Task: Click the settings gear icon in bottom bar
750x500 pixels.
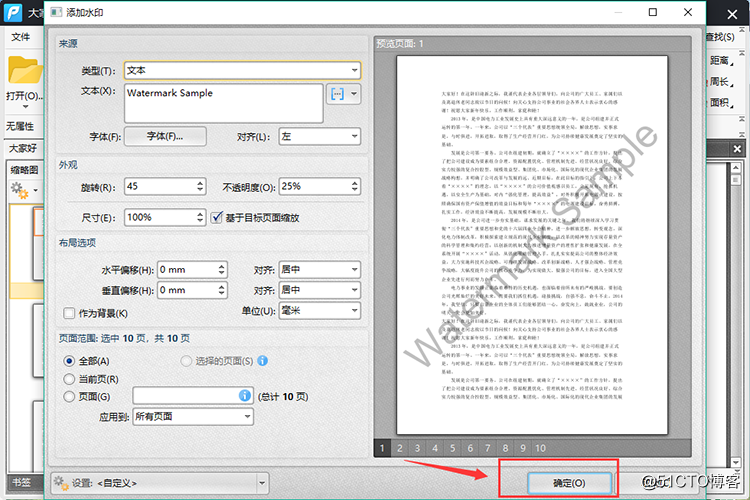Action: tap(61, 483)
